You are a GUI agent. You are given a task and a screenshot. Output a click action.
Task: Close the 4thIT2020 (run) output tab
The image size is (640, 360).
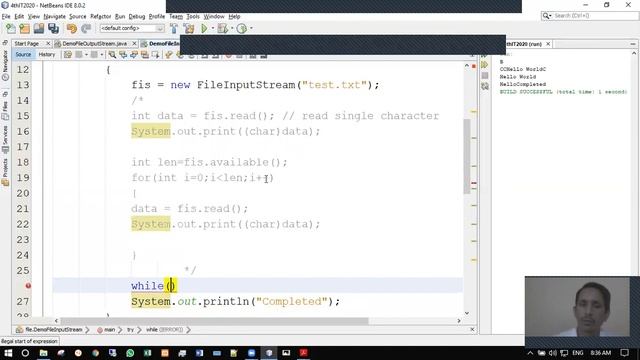click(x=548, y=44)
